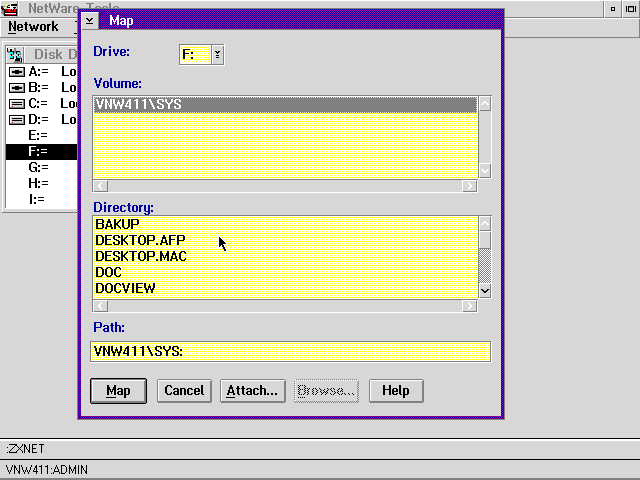640x480 pixels.
Task: Select the D: hard disk icon
Action: point(17,120)
